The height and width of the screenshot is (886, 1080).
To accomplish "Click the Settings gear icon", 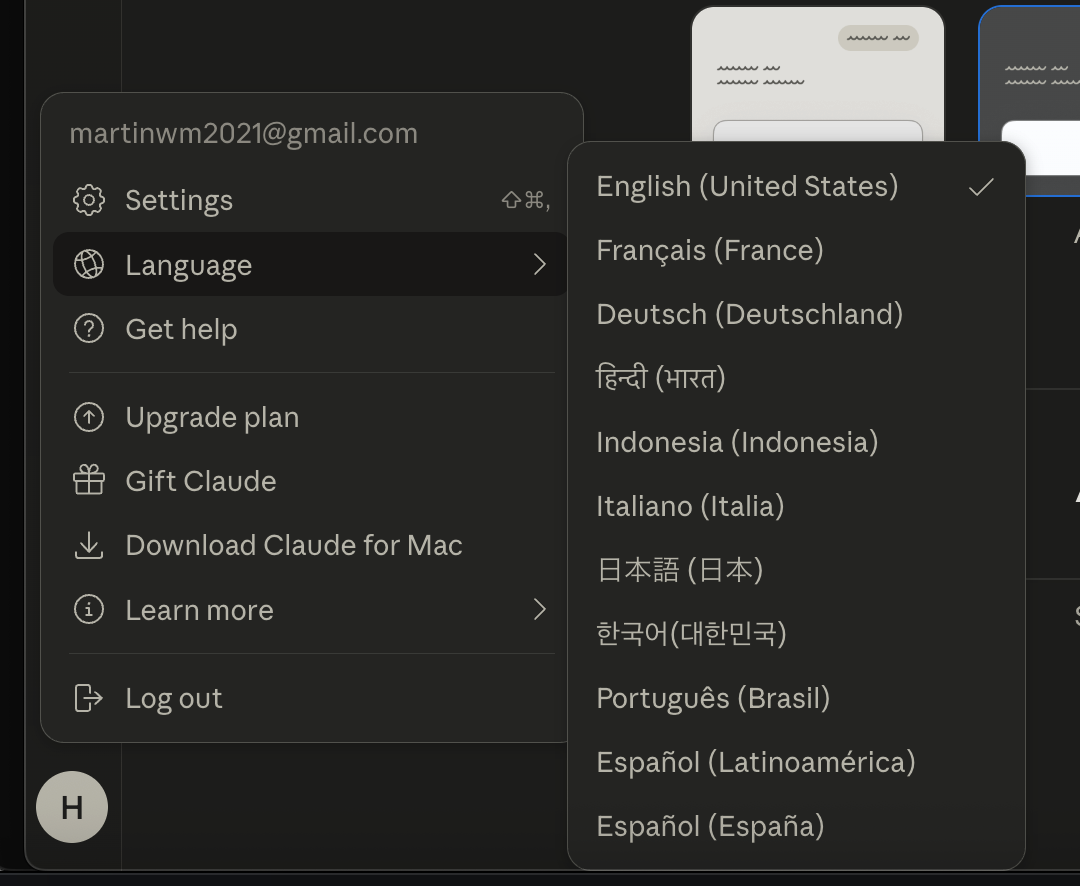I will [x=89, y=200].
